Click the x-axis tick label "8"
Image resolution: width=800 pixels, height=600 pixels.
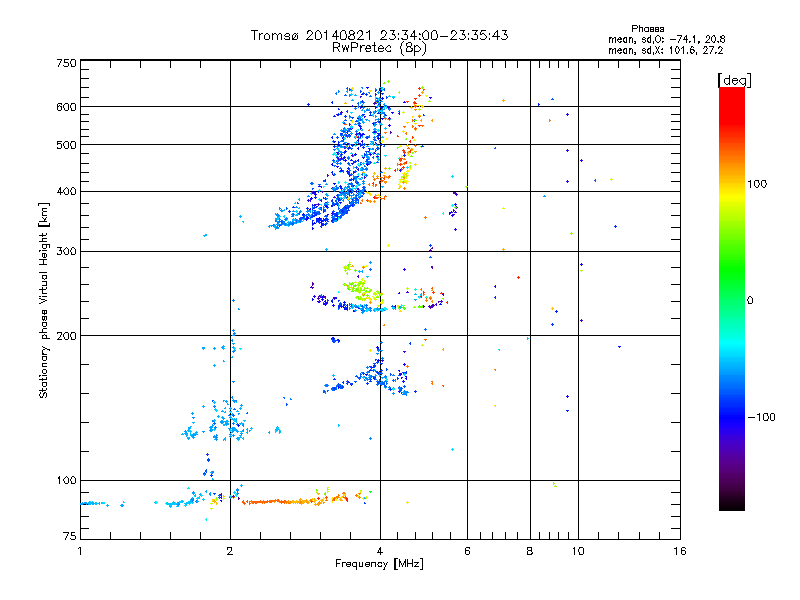(x=530, y=551)
